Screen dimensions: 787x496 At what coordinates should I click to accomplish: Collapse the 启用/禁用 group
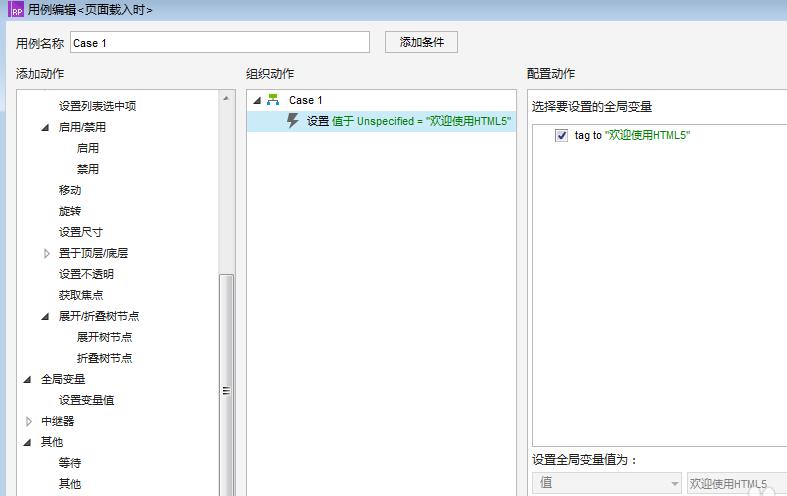45,128
